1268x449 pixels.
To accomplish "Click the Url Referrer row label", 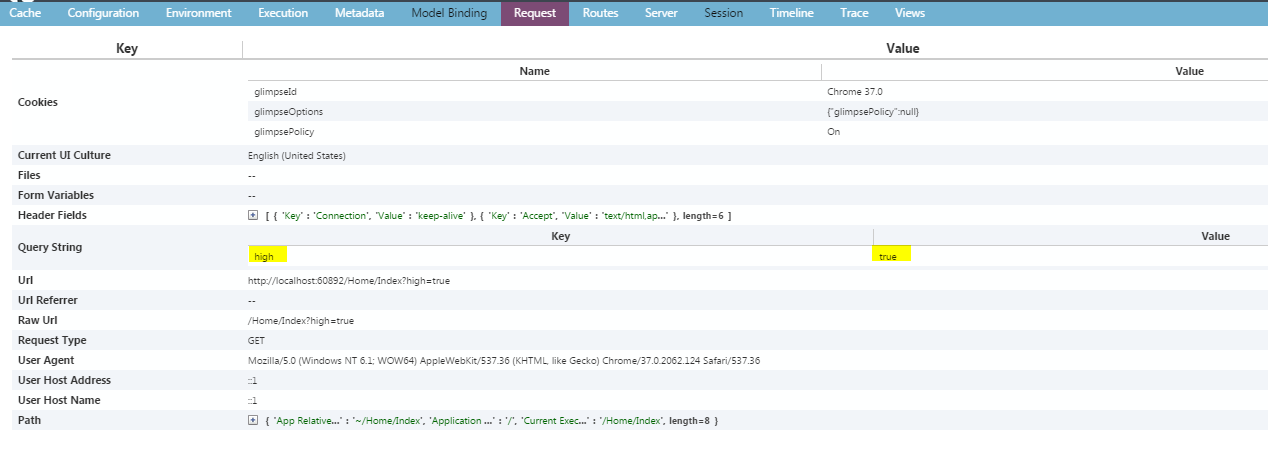I will 48,300.
